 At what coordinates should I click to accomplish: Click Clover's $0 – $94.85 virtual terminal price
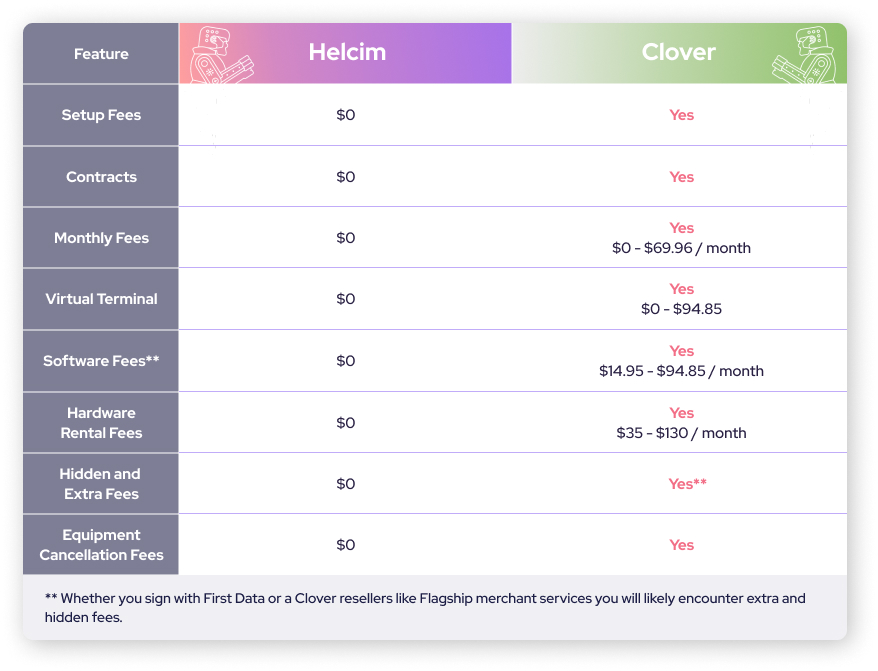pos(681,309)
